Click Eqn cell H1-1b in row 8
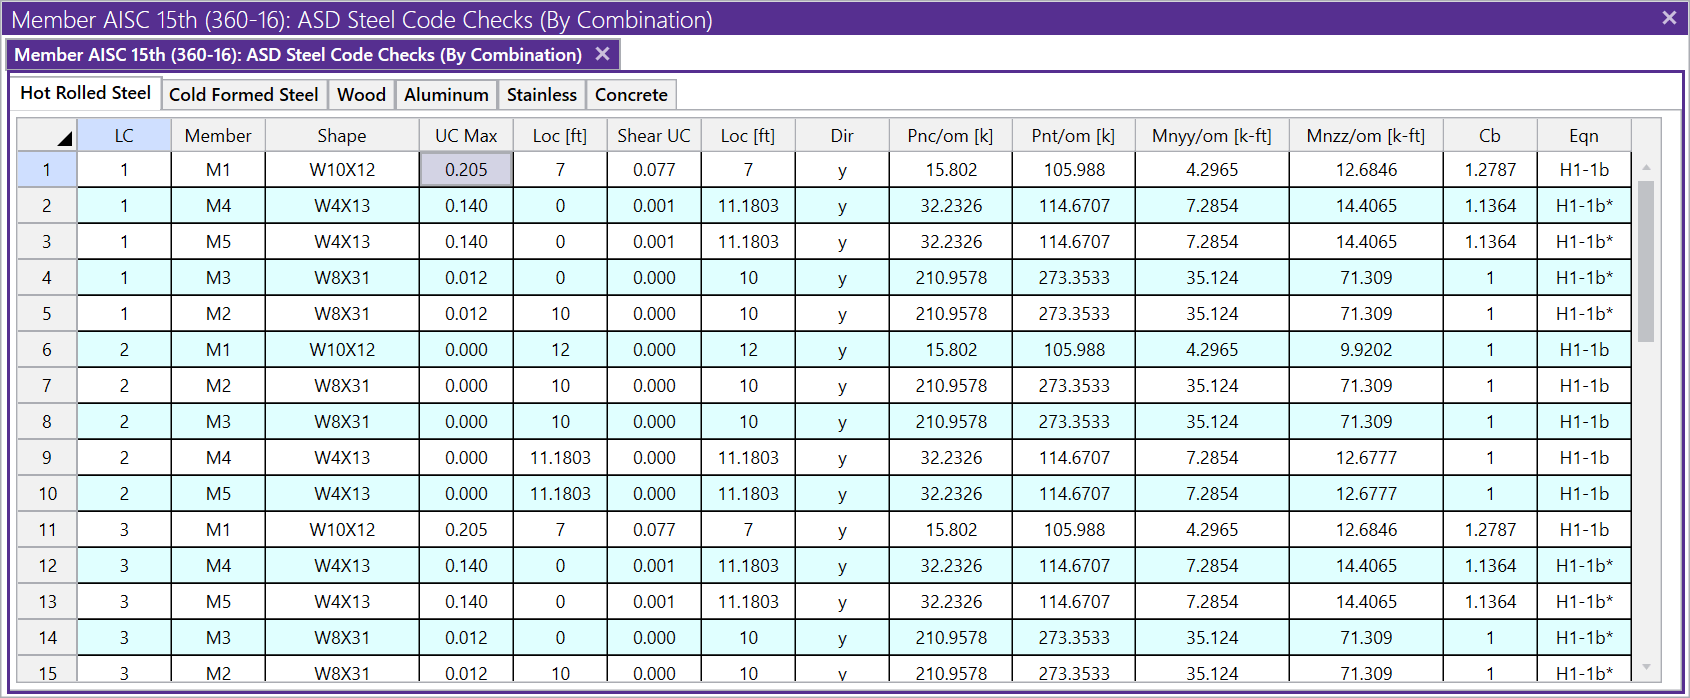 [x=1584, y=422]
